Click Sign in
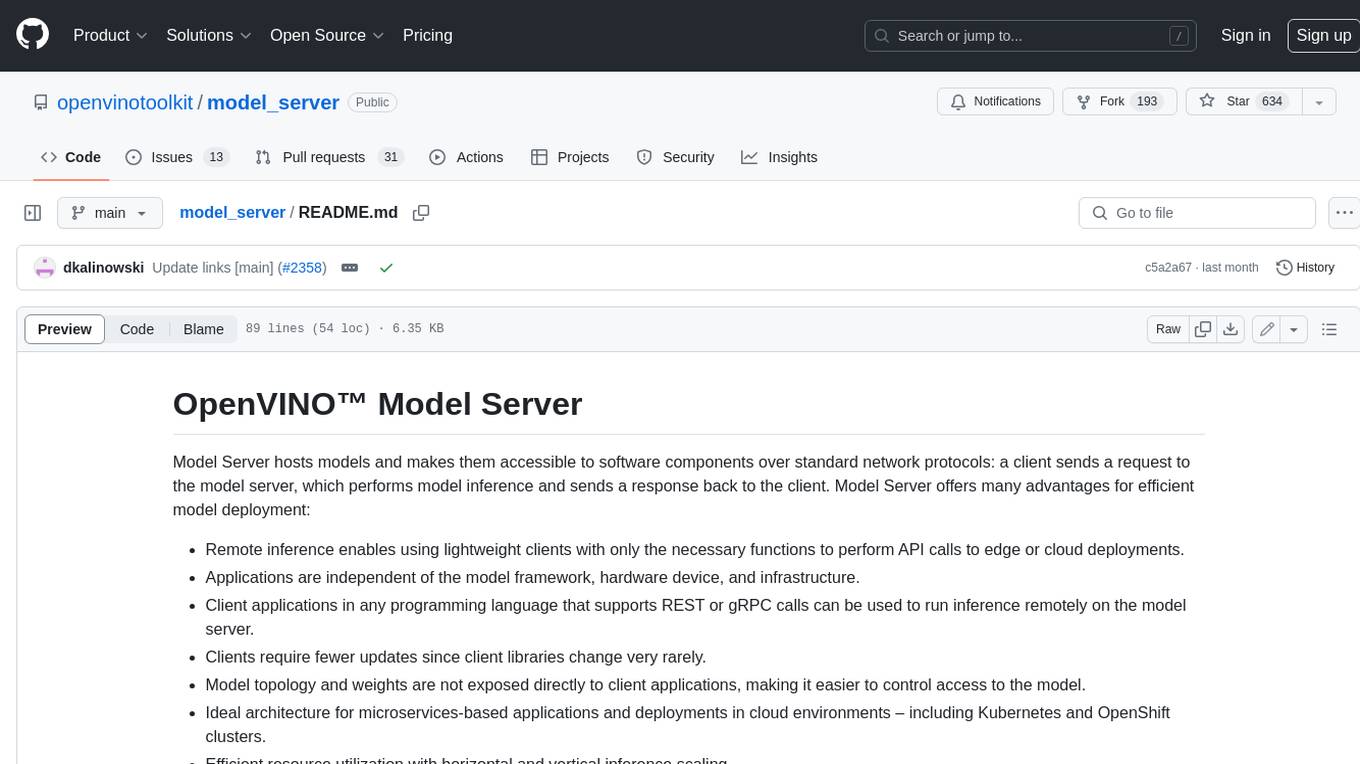This screenshot has height=764, width=1360. click(1245, 35)
